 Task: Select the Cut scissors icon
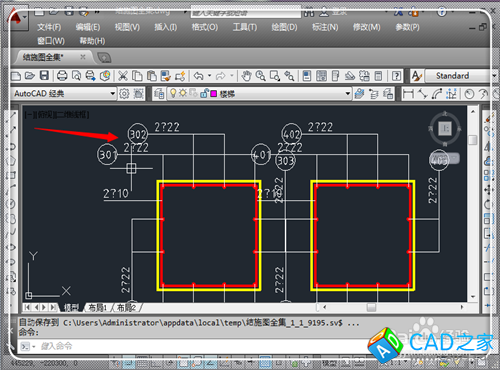[x=123, y=76]
